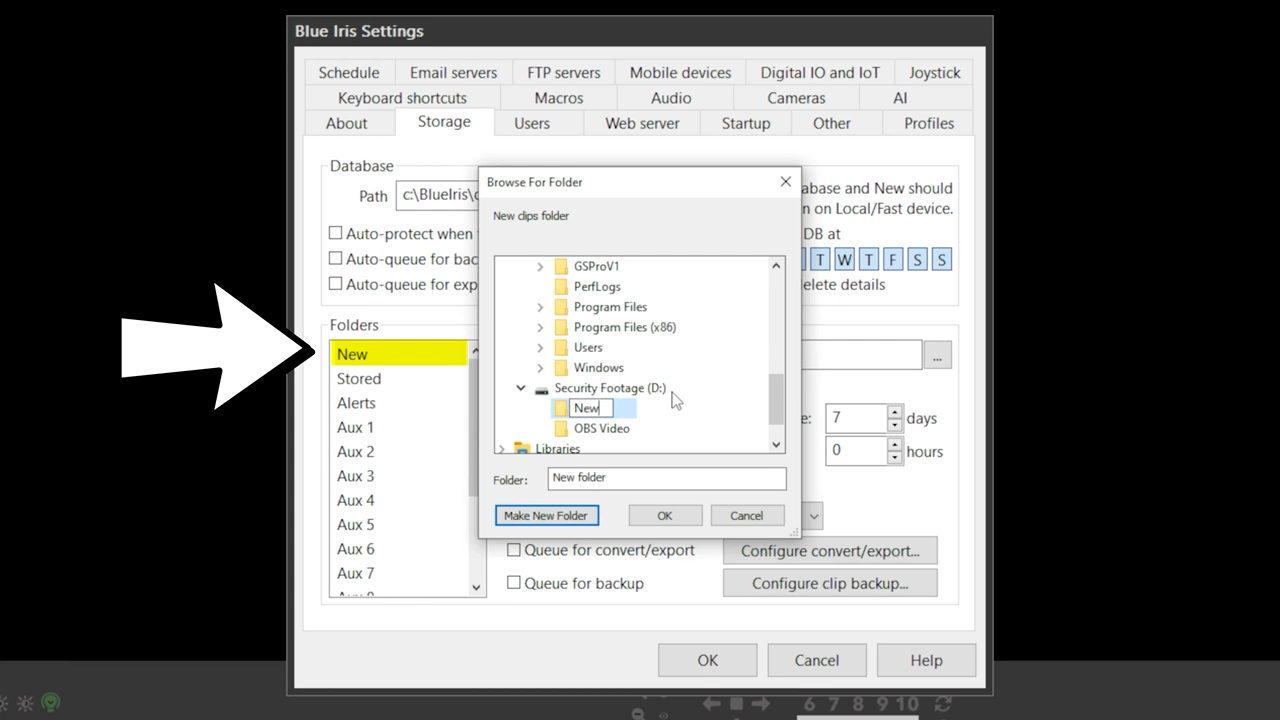Click OK in Blue Iris Settings
This screenshot has height=720, width=1280.
(708, 660)
